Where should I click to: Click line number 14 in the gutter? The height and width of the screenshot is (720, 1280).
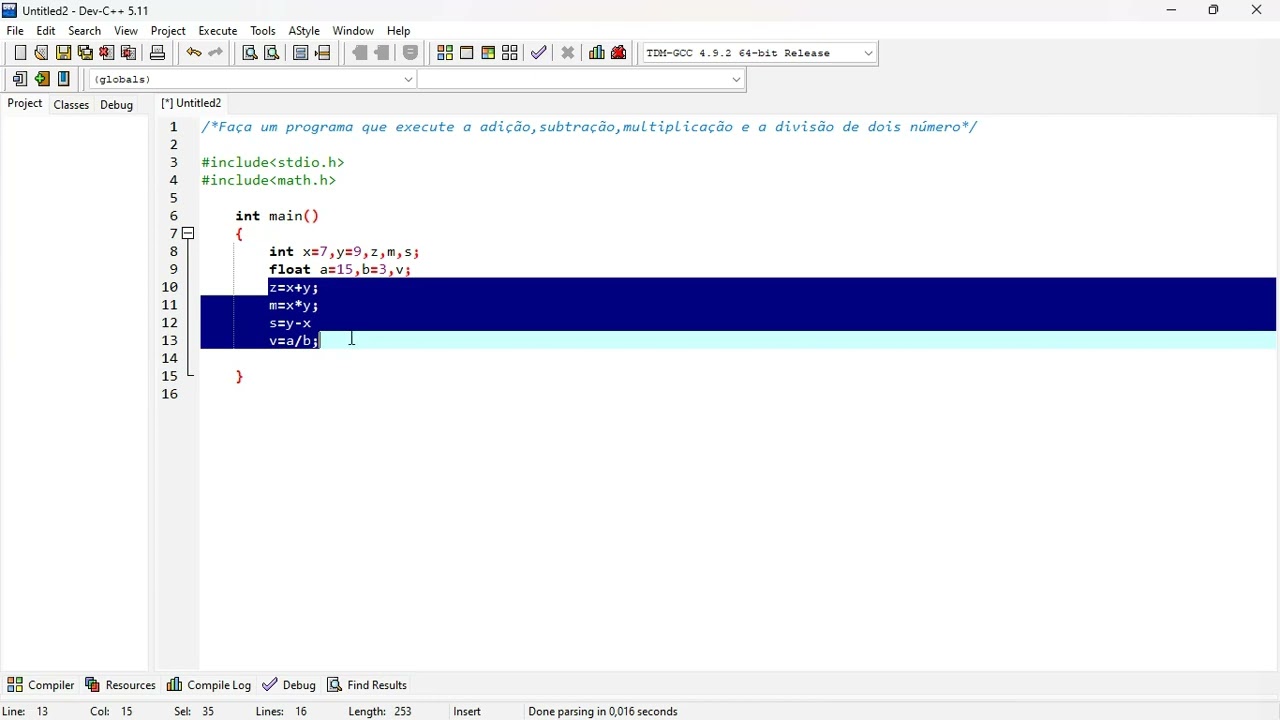(170, 358)
